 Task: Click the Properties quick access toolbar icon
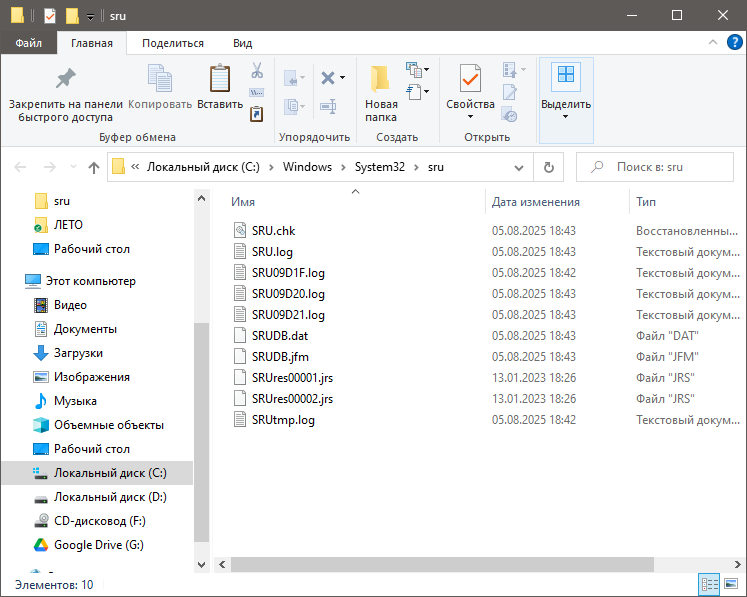50,16
